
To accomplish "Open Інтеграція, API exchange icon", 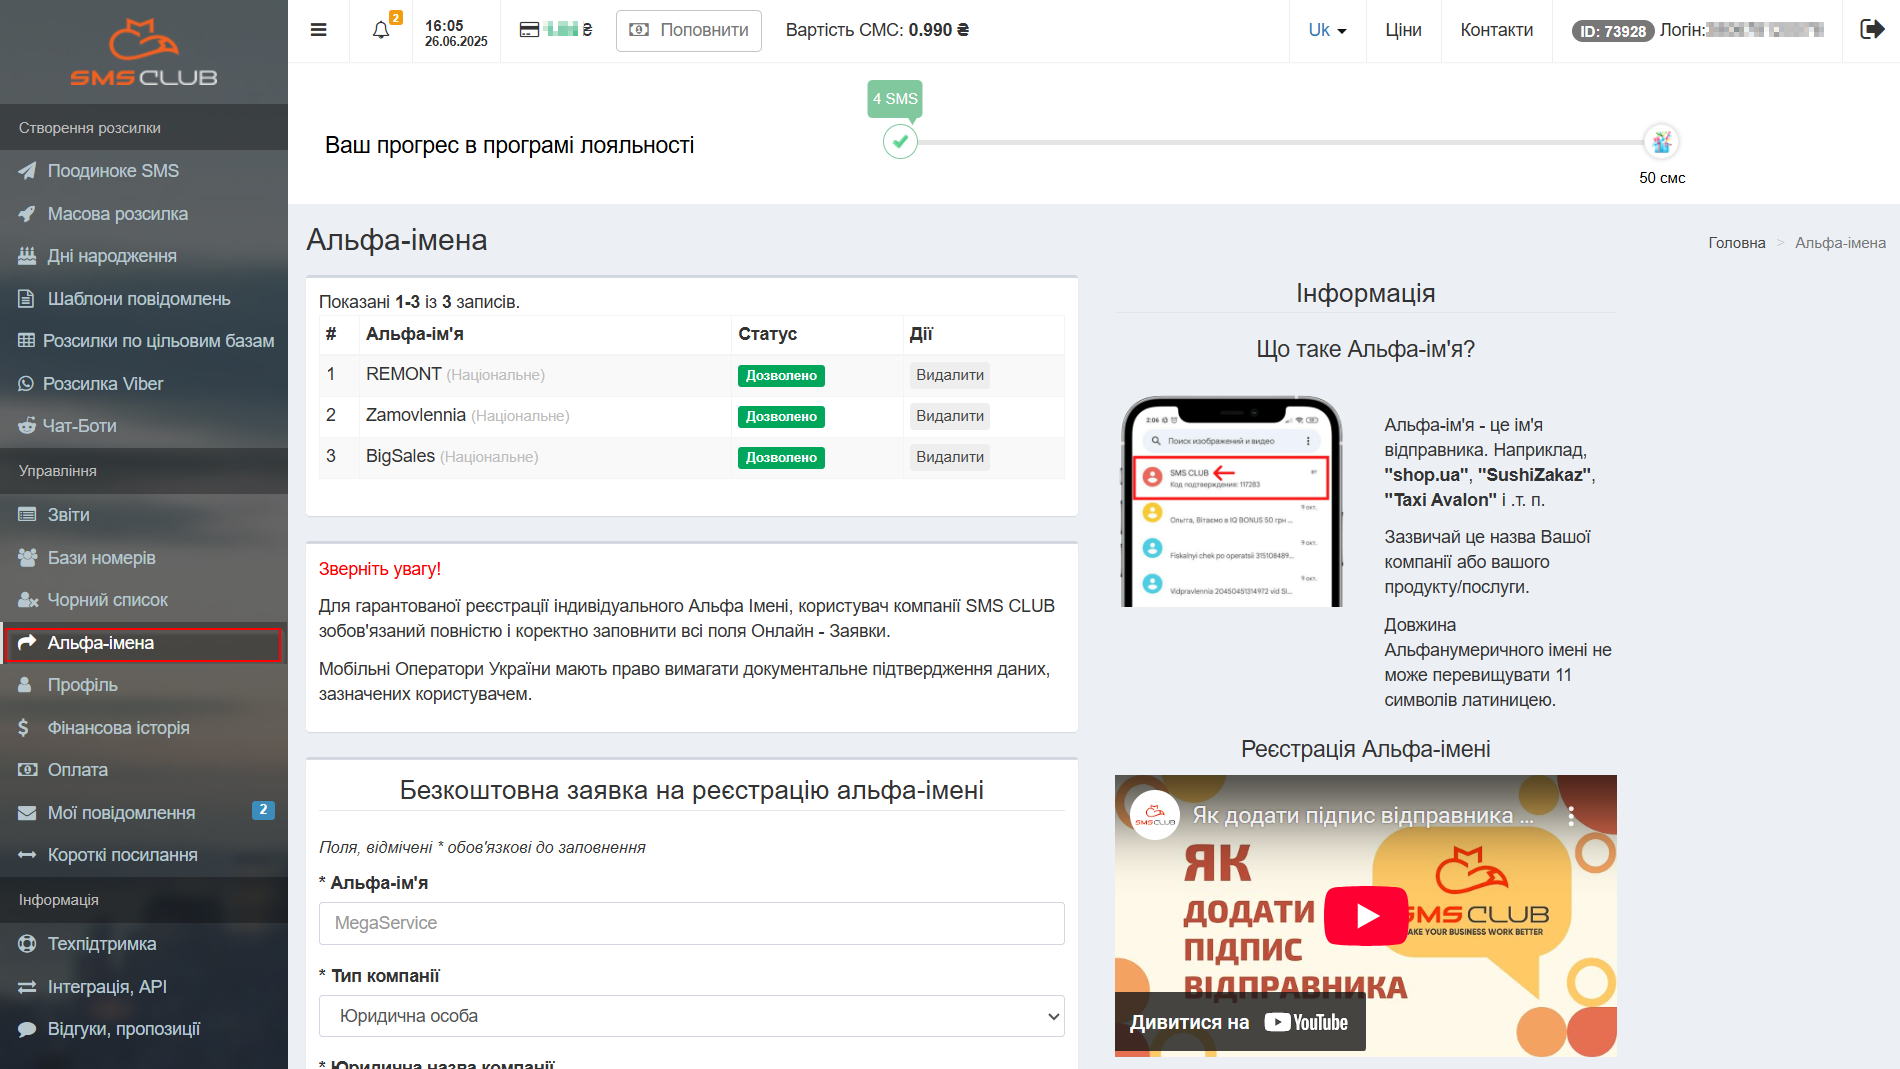I will (x=27, y=987).
